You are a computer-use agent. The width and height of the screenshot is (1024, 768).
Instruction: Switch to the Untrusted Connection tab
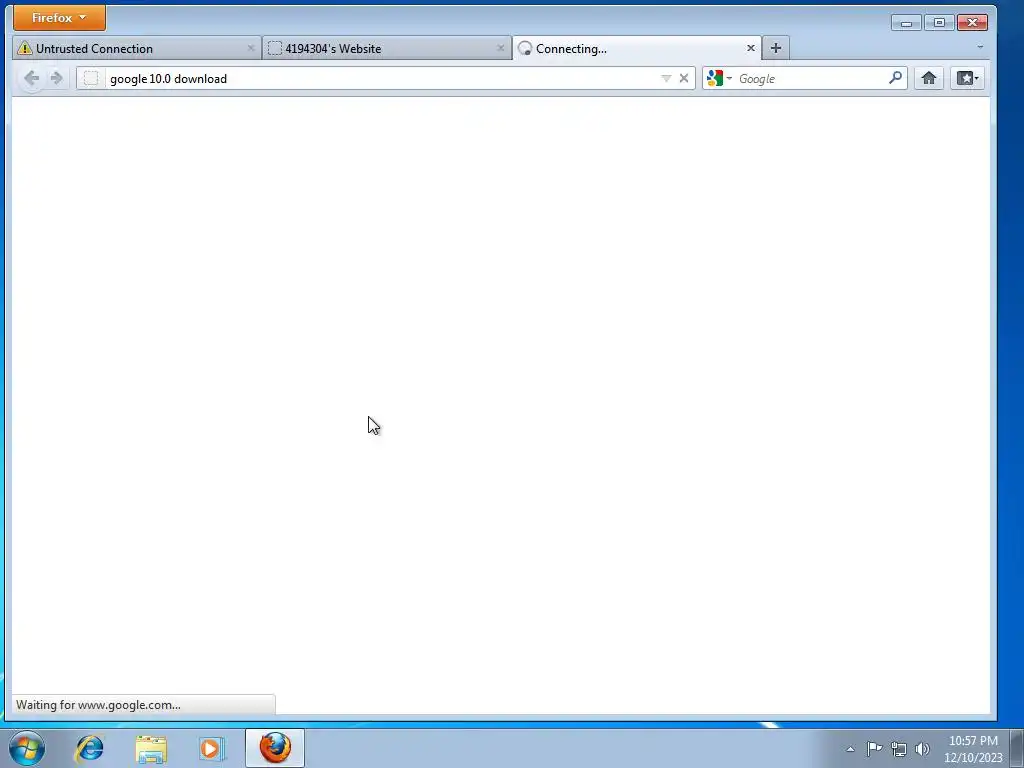[x=136, y=48]
